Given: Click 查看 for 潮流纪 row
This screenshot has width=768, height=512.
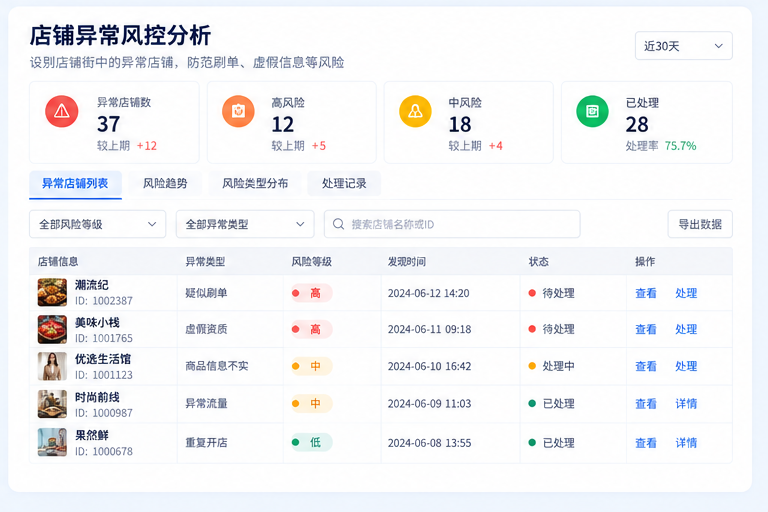Looking at the screenshot, I should point(646,293).
